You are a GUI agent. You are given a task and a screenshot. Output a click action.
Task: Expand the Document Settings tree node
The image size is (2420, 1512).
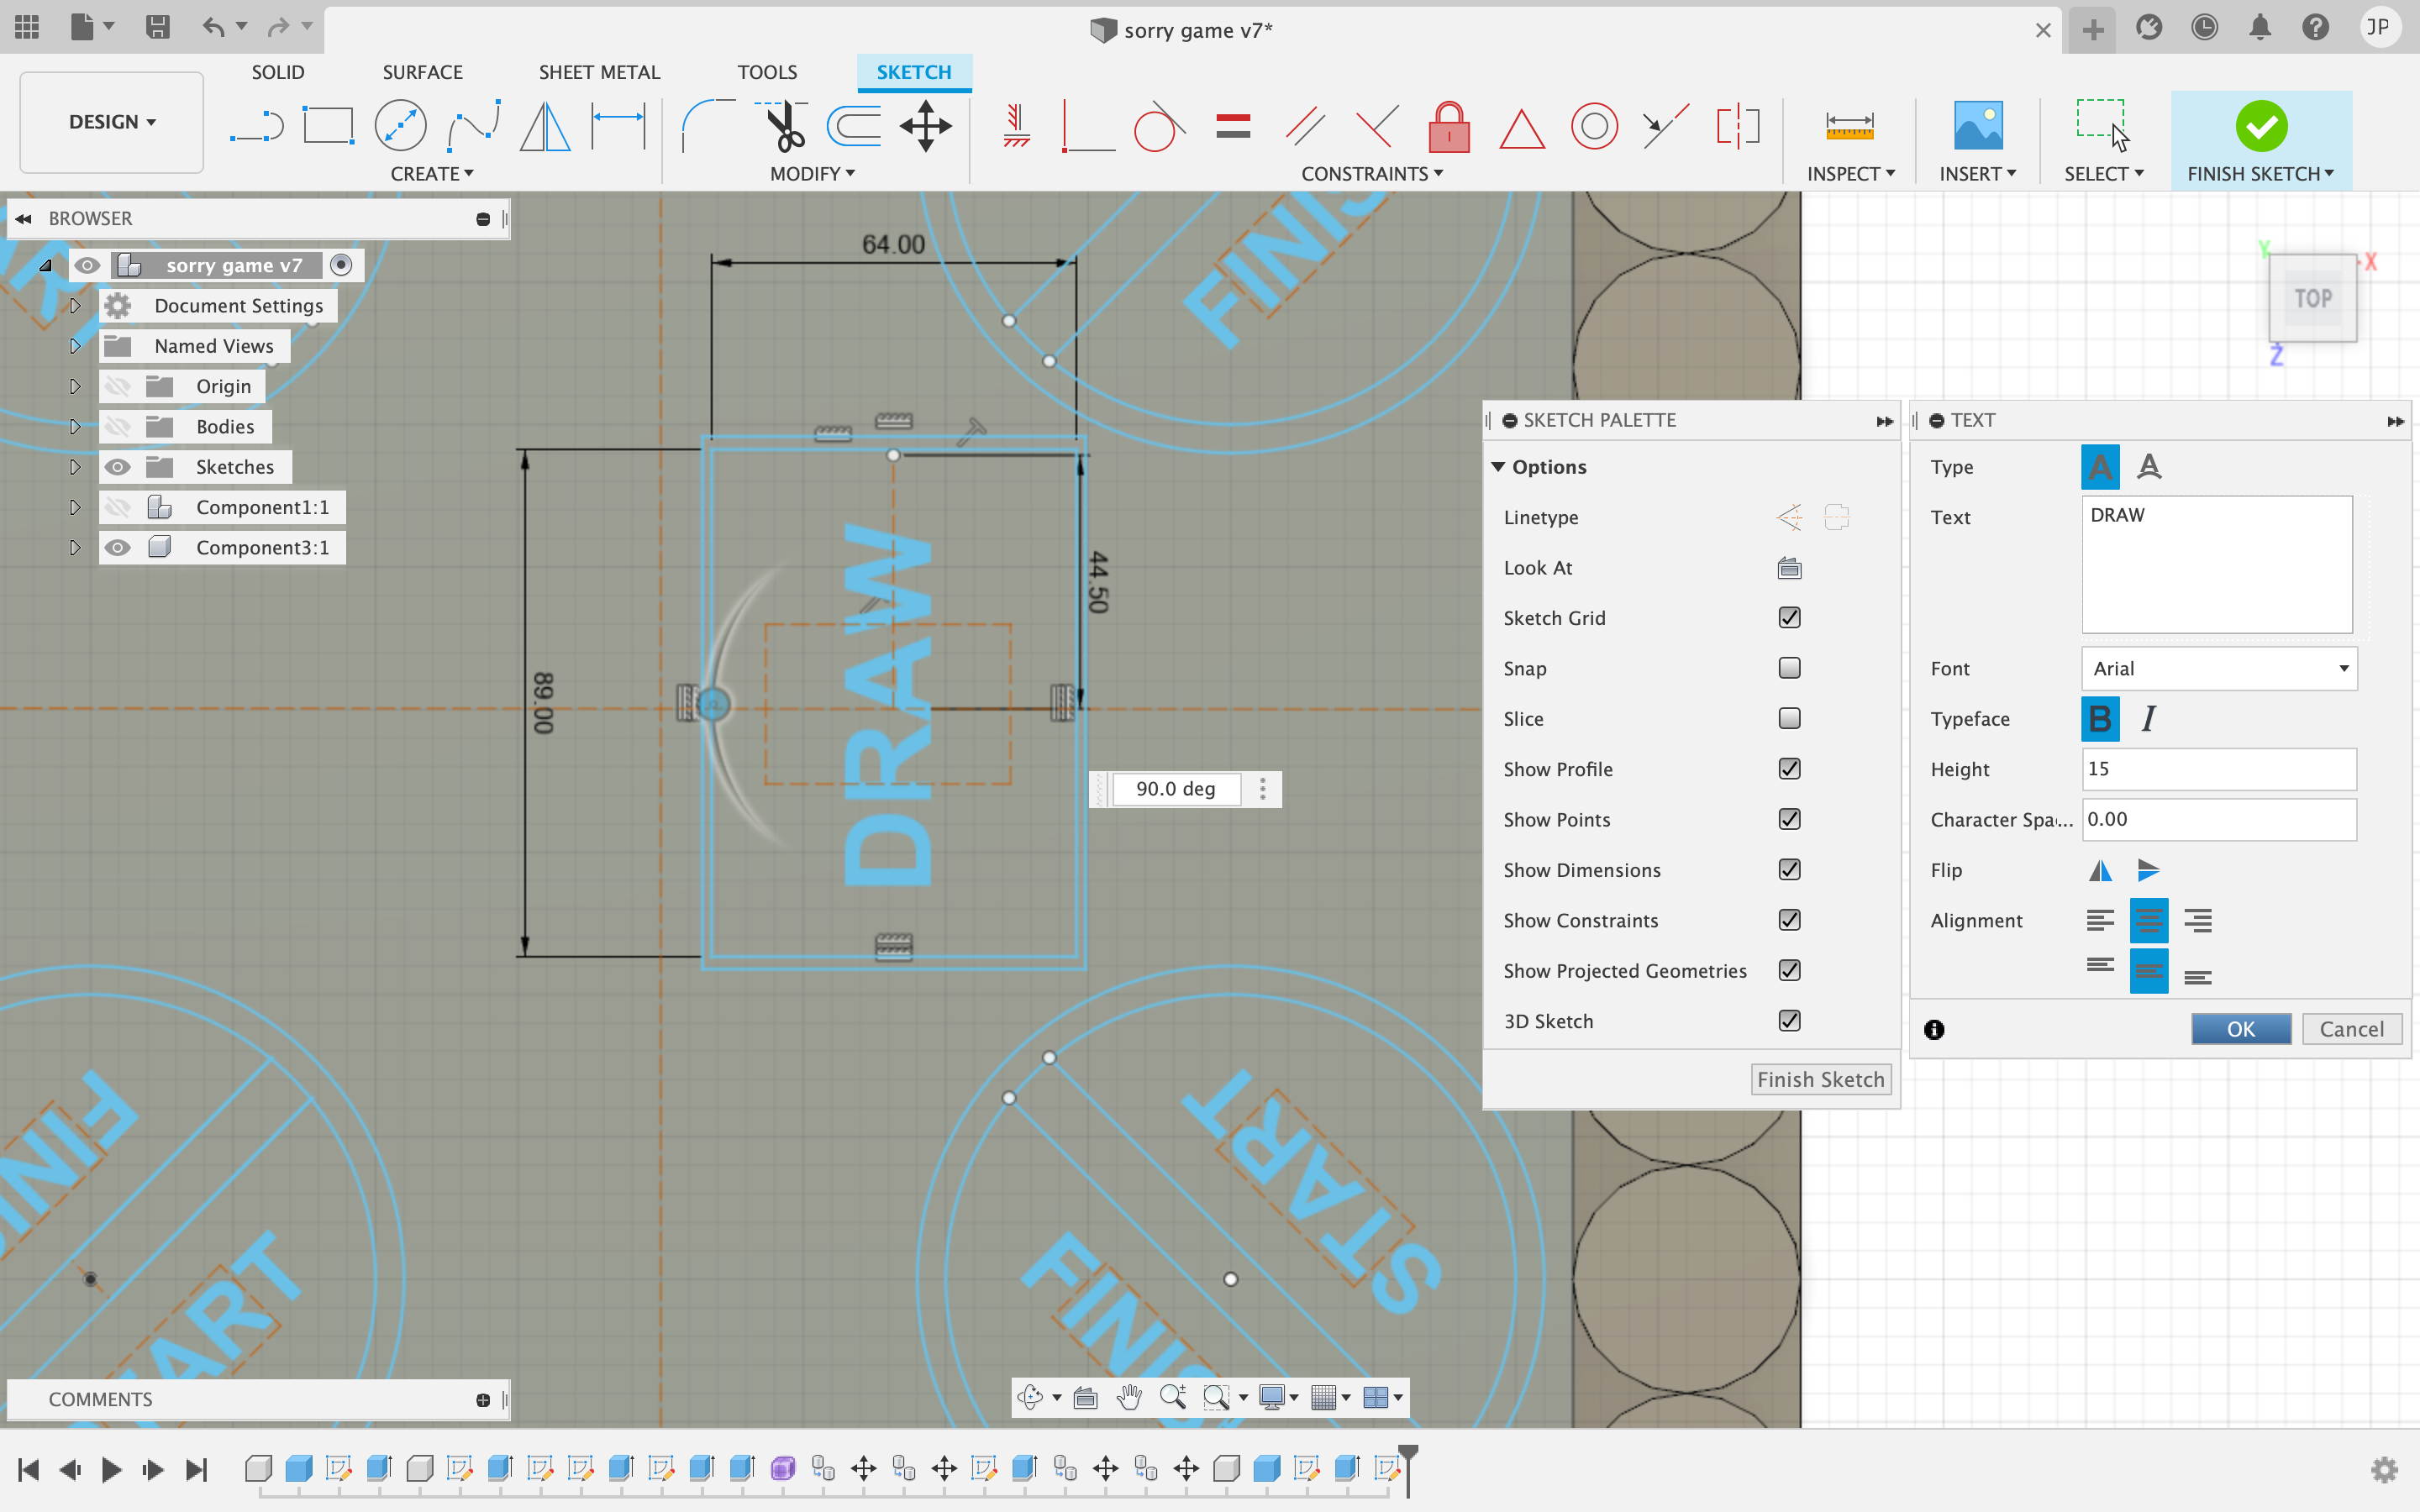[x=75, y=305]
